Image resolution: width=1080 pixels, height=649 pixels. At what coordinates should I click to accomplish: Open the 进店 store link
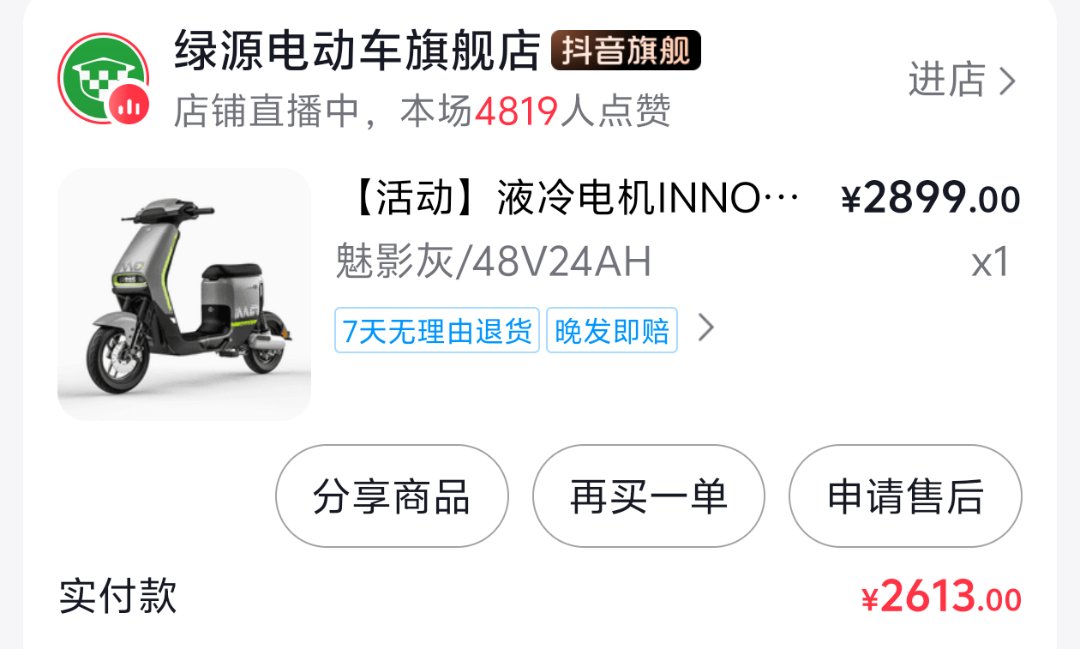(x=962, y=80)
